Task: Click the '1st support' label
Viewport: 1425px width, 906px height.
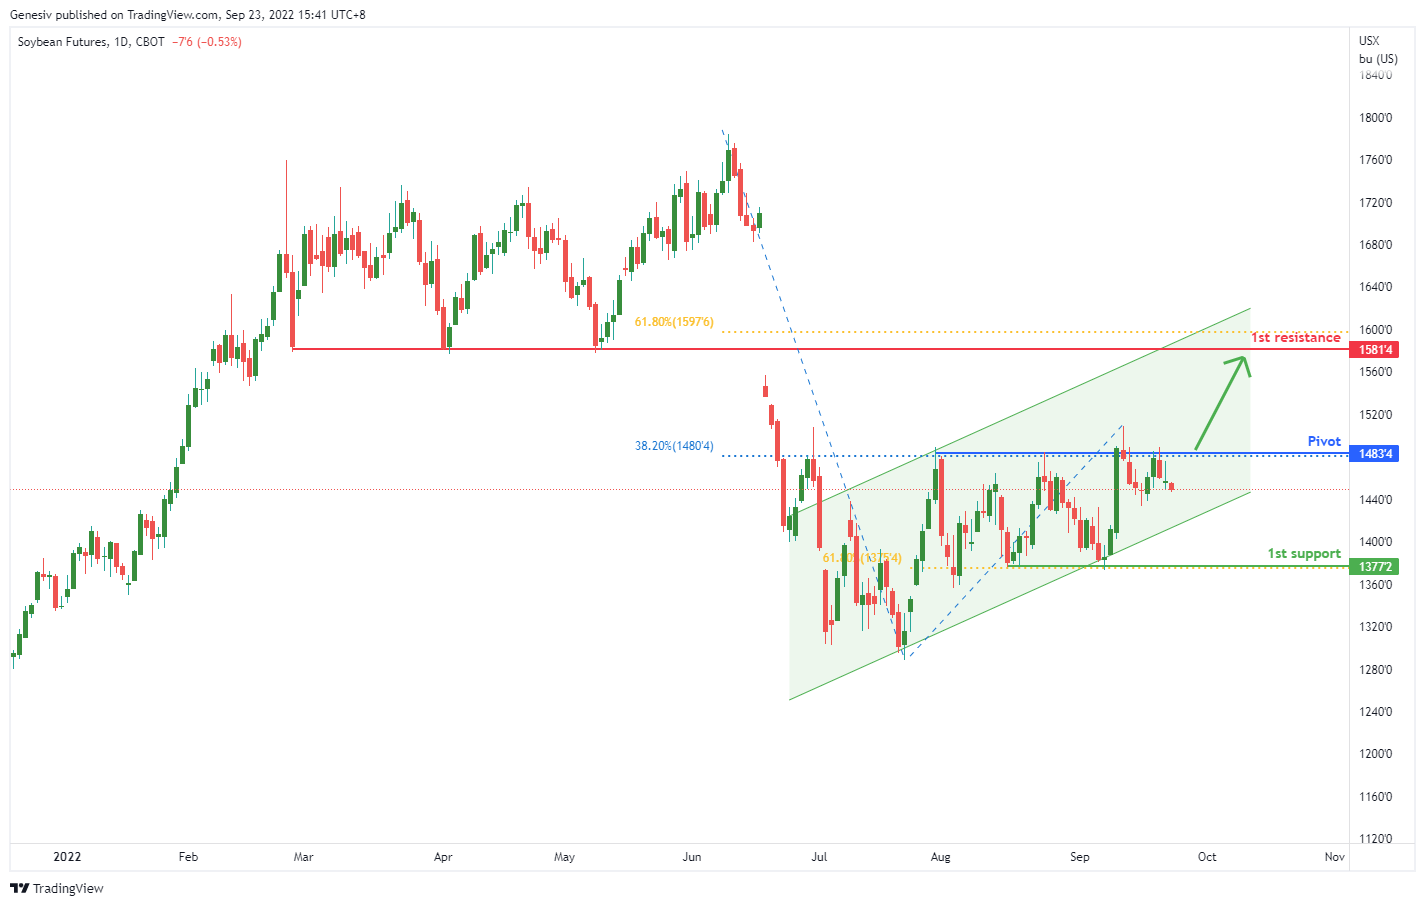Action: pos(1304,554)
